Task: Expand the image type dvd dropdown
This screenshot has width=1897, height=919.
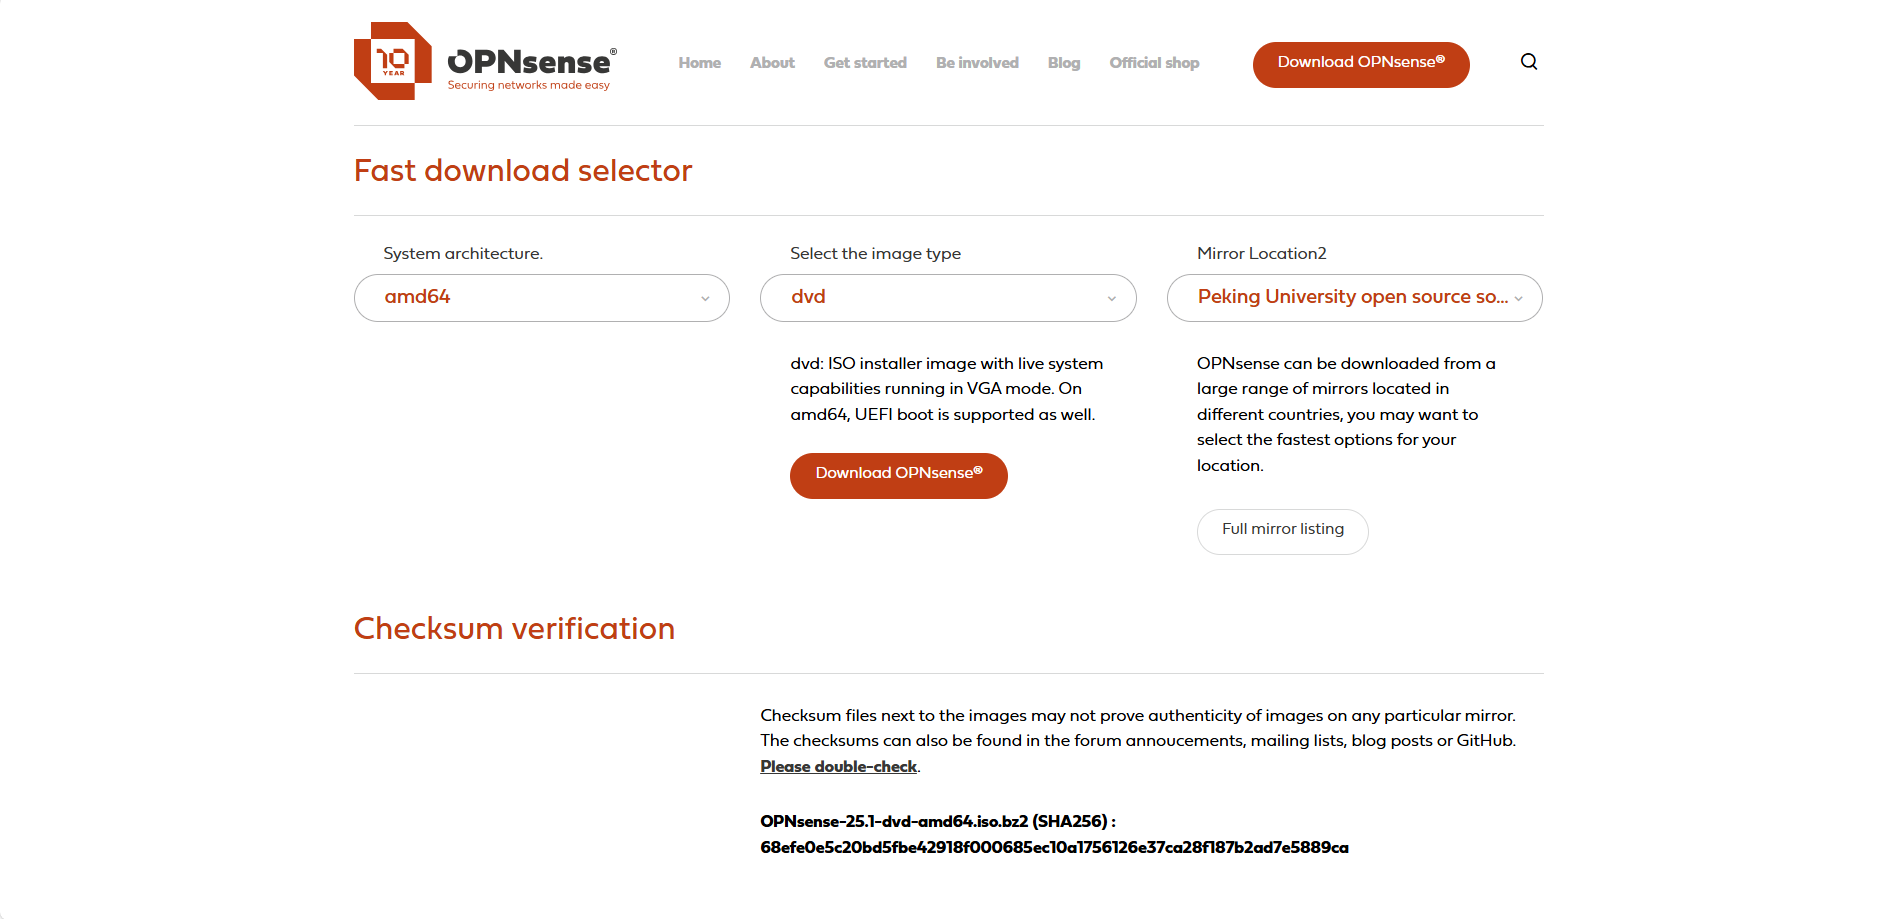Action: [947, 298]
